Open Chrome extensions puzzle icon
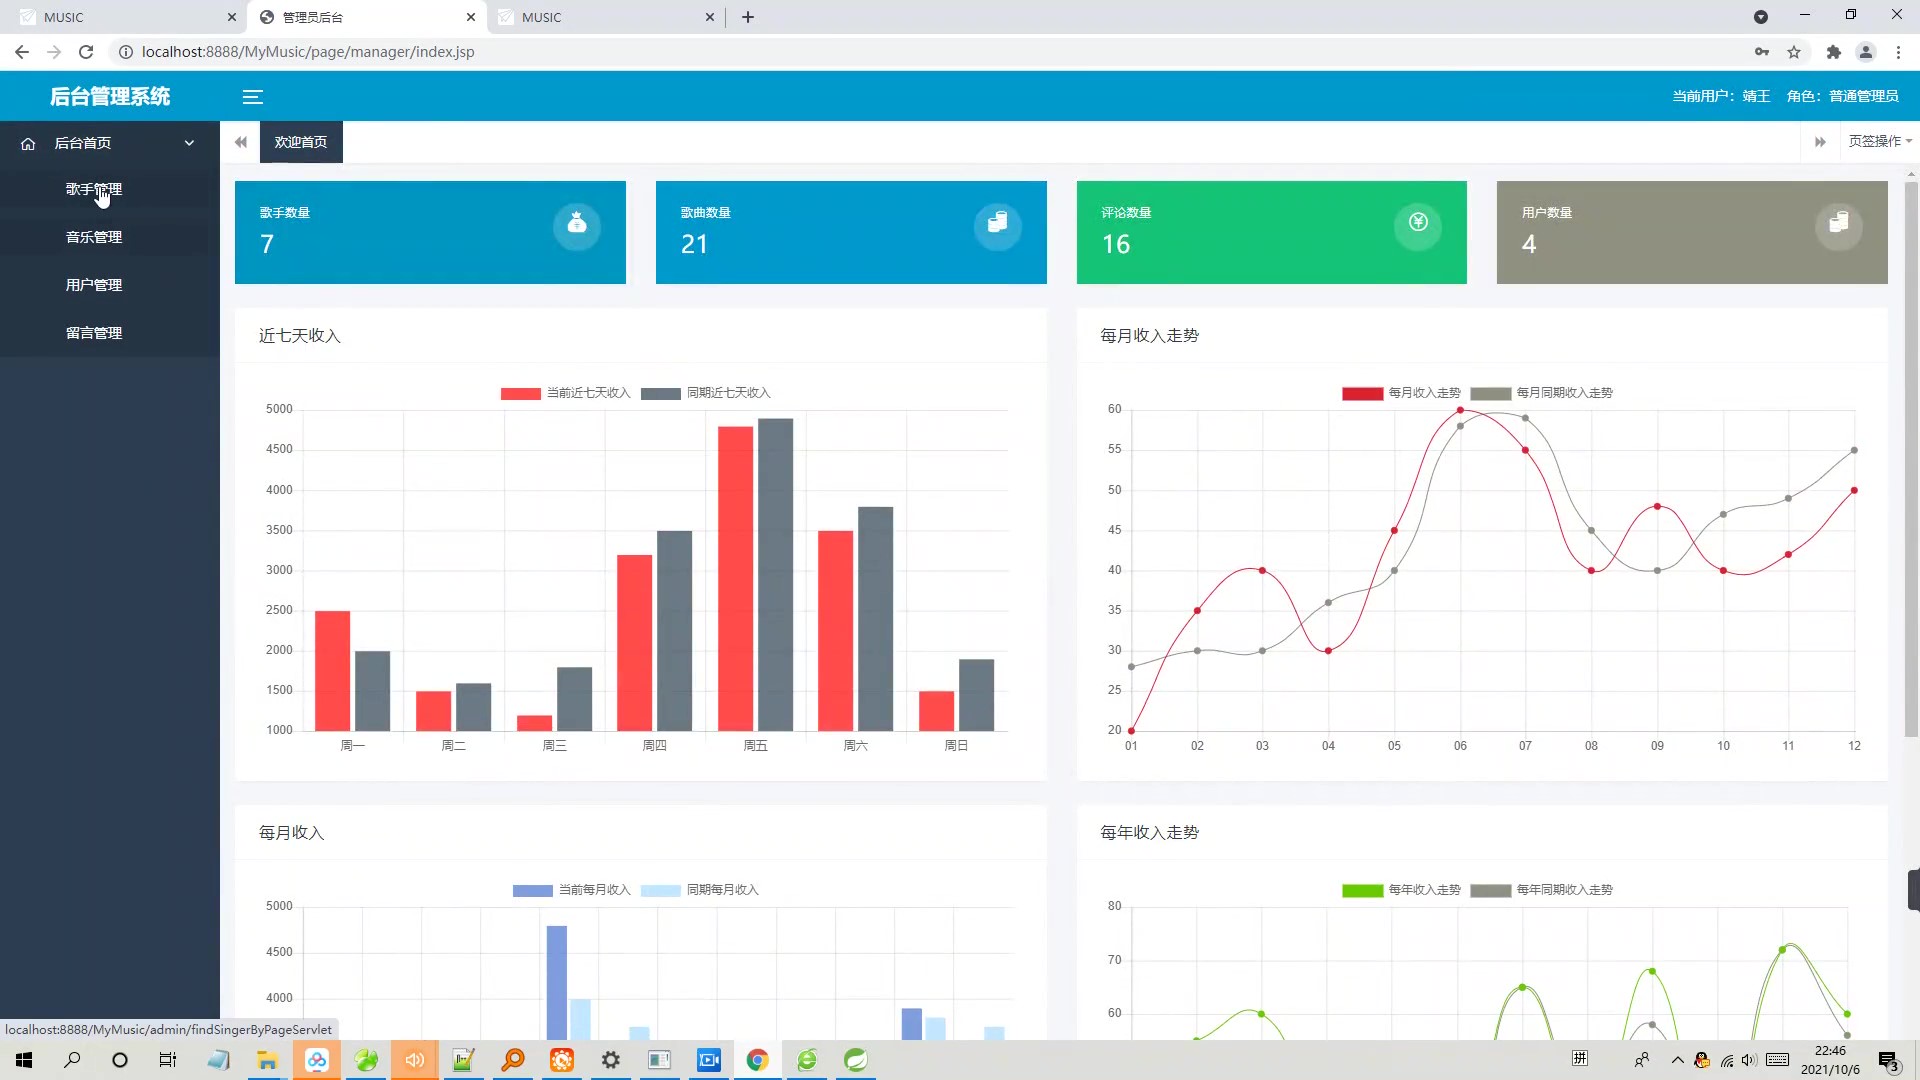The width and height of the screenshot is (1920, 1080). point(1833,52)
